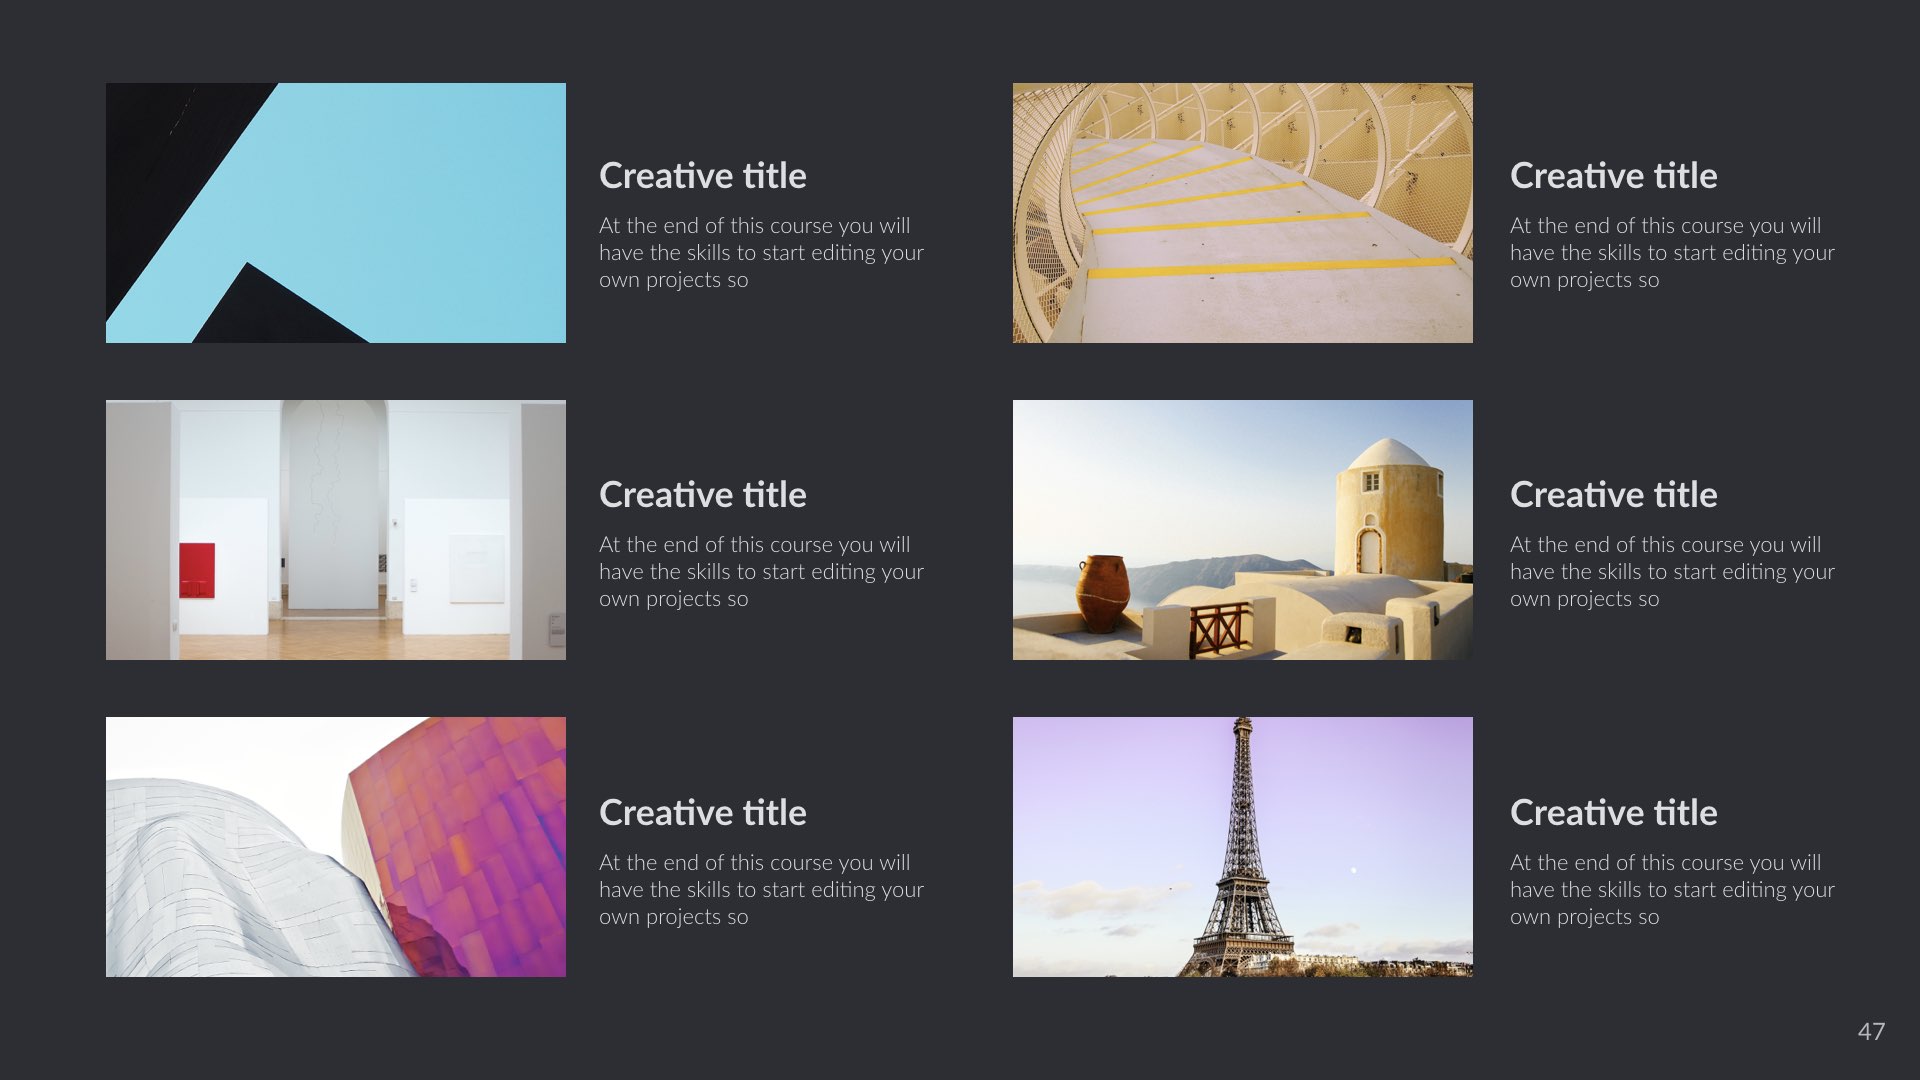Screen dimensions: 1920x1080
Task: Click the Eiffel Tower photo
Action: point(1242,847)
